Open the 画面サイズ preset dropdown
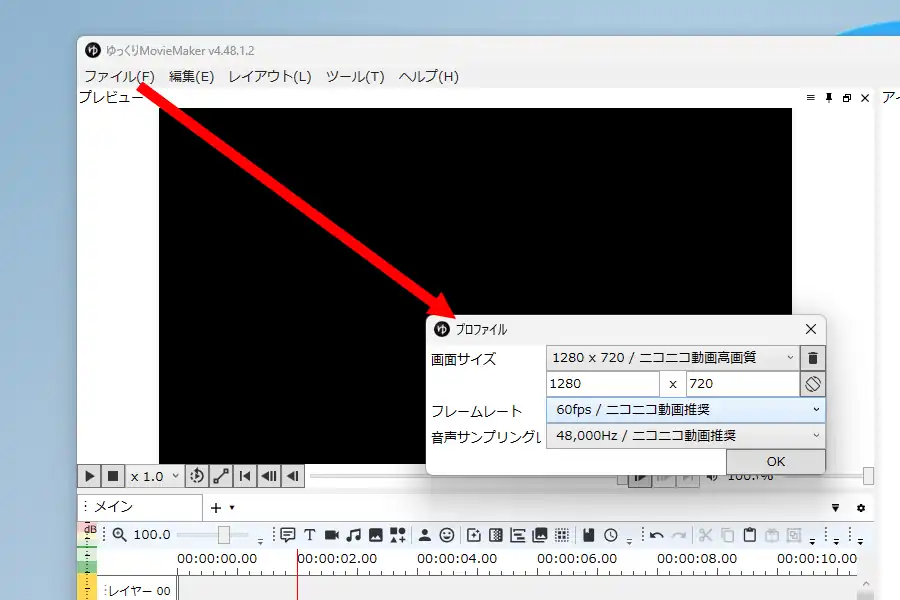The width and height of the screenshot is (900, 600). pyautogui.click(x=673, y=358)
